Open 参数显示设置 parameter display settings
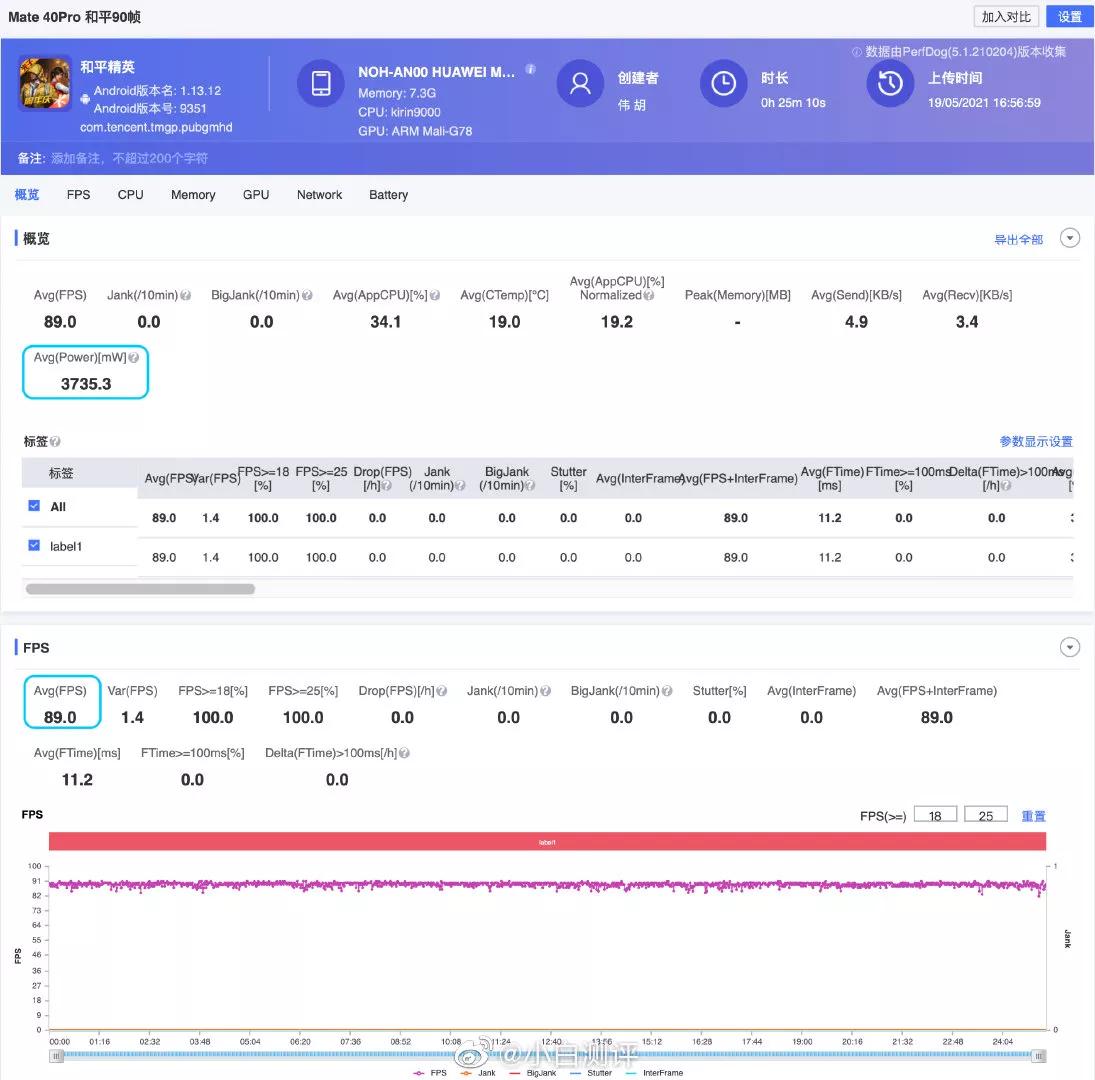1095x1080 pixels. (1035, 442)
